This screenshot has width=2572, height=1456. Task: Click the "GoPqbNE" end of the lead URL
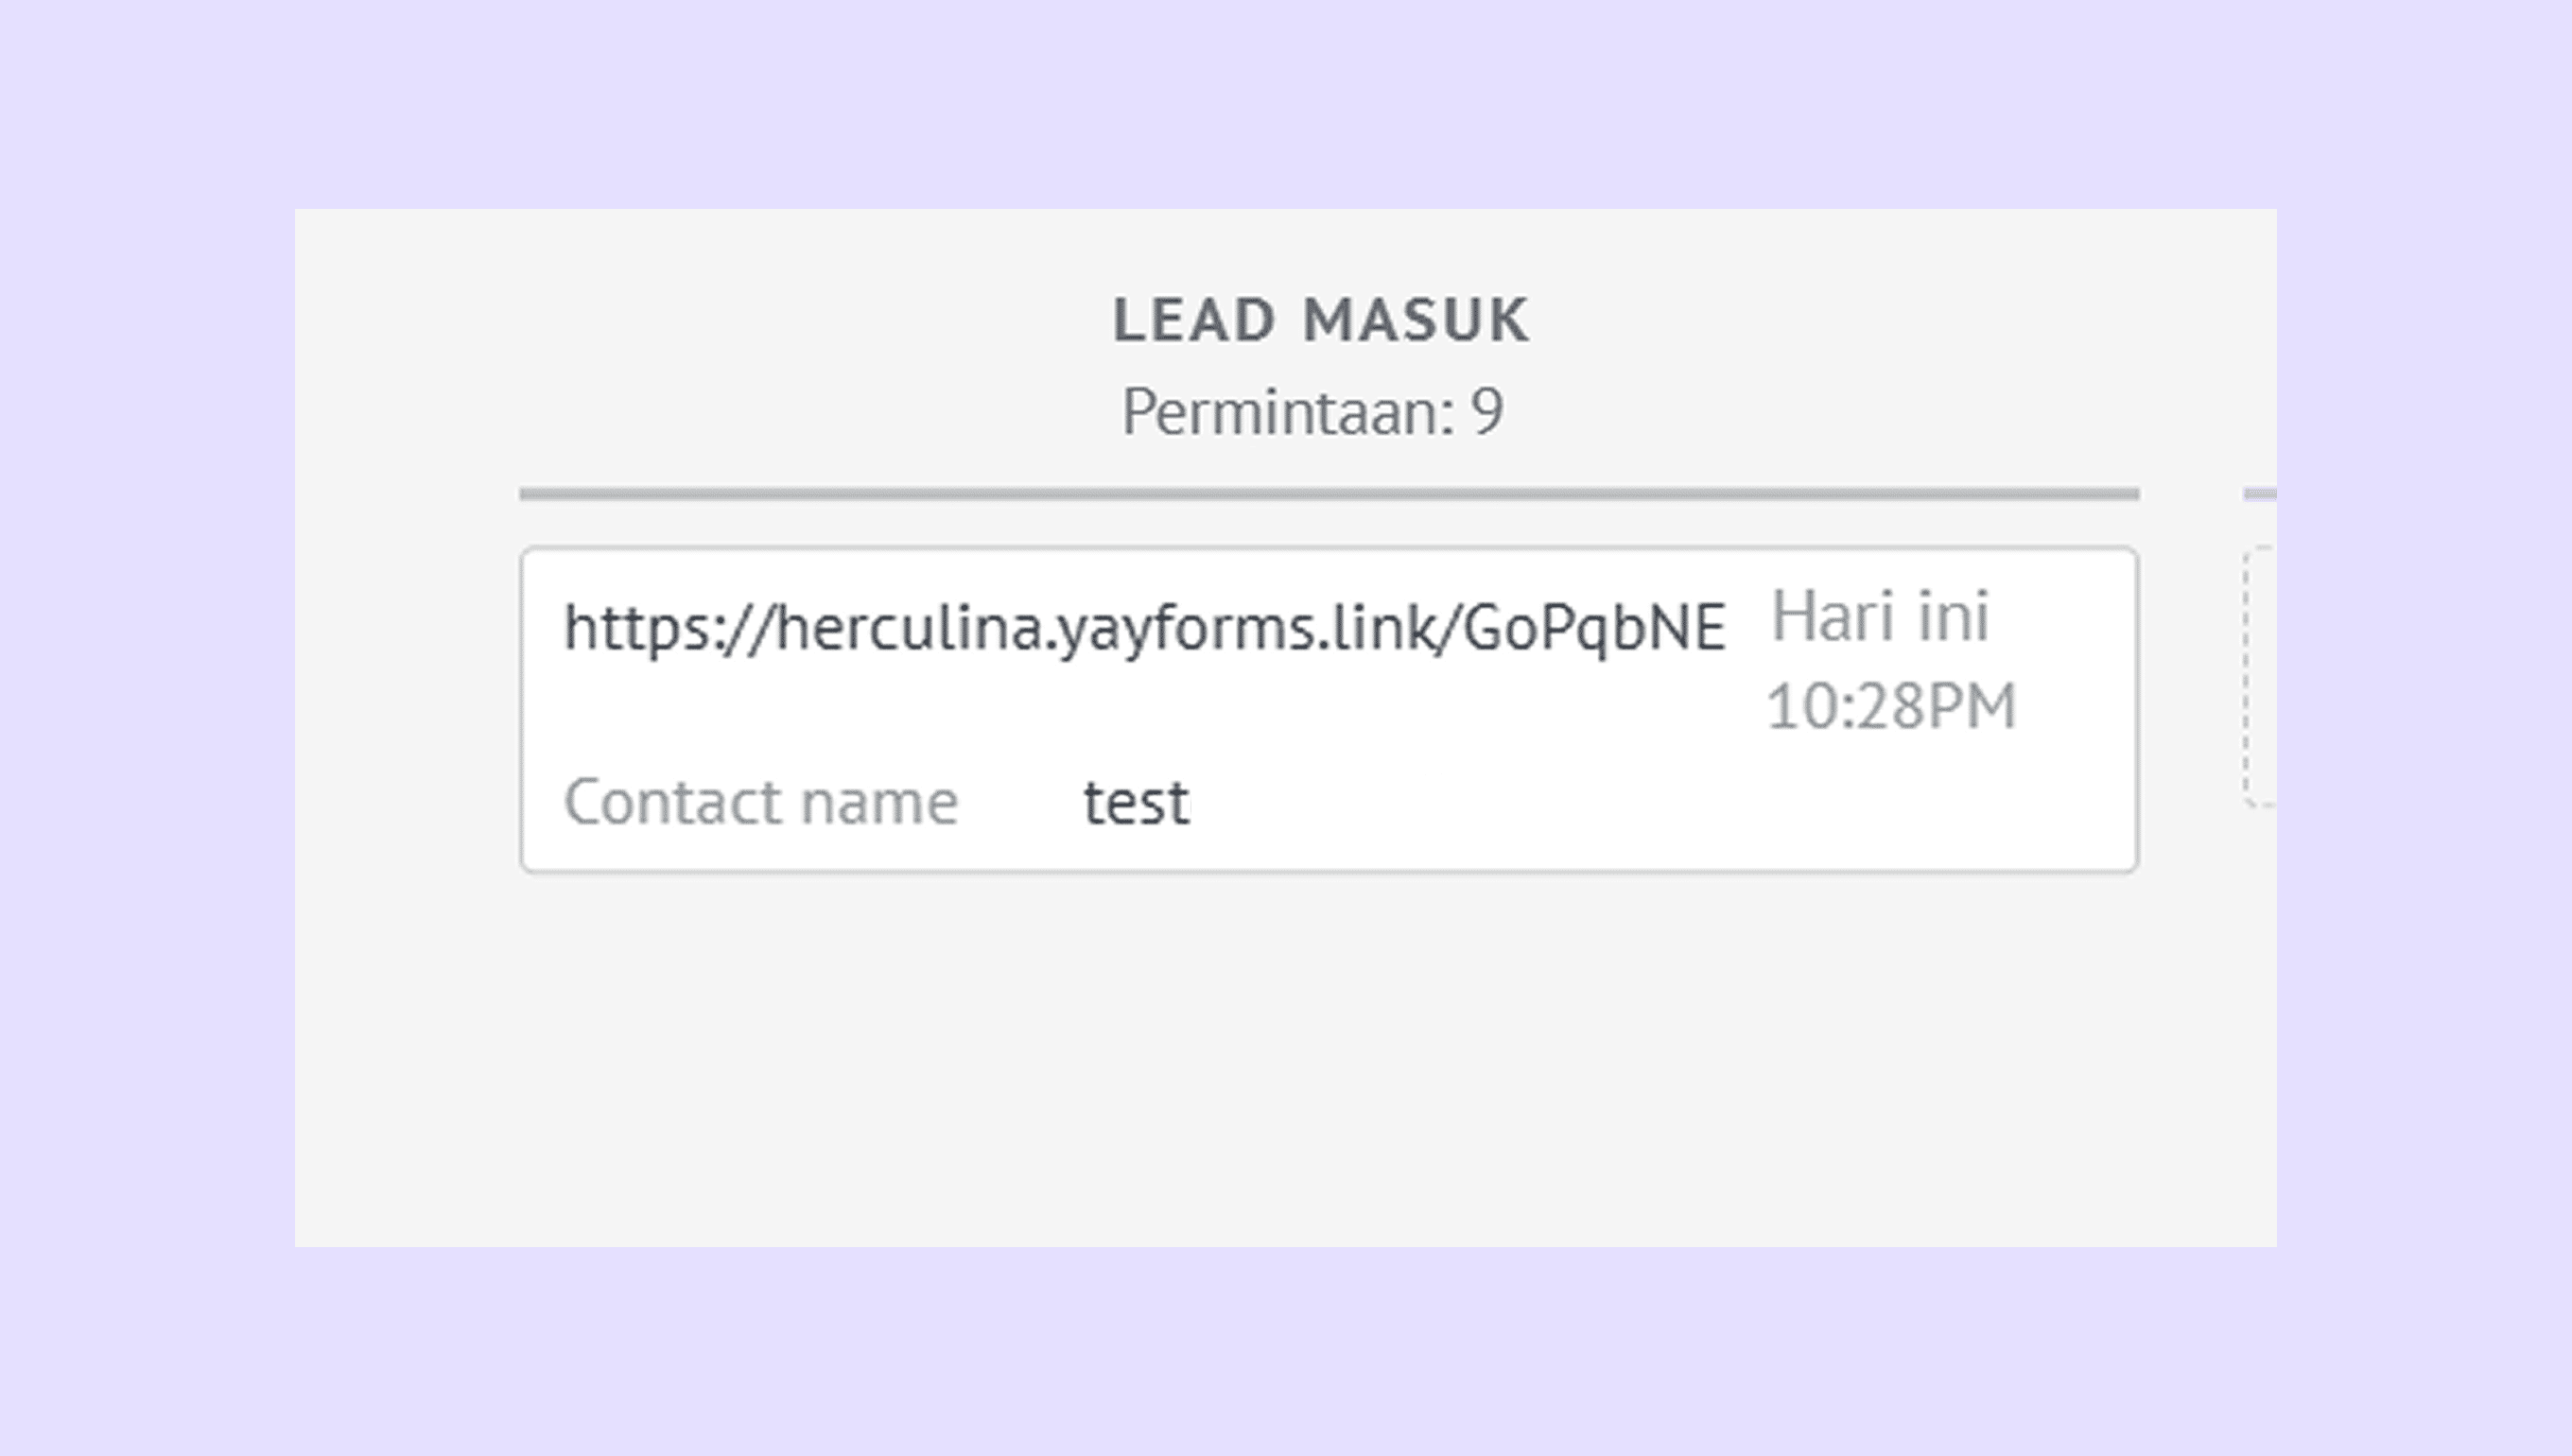[x=1594, y=628]
